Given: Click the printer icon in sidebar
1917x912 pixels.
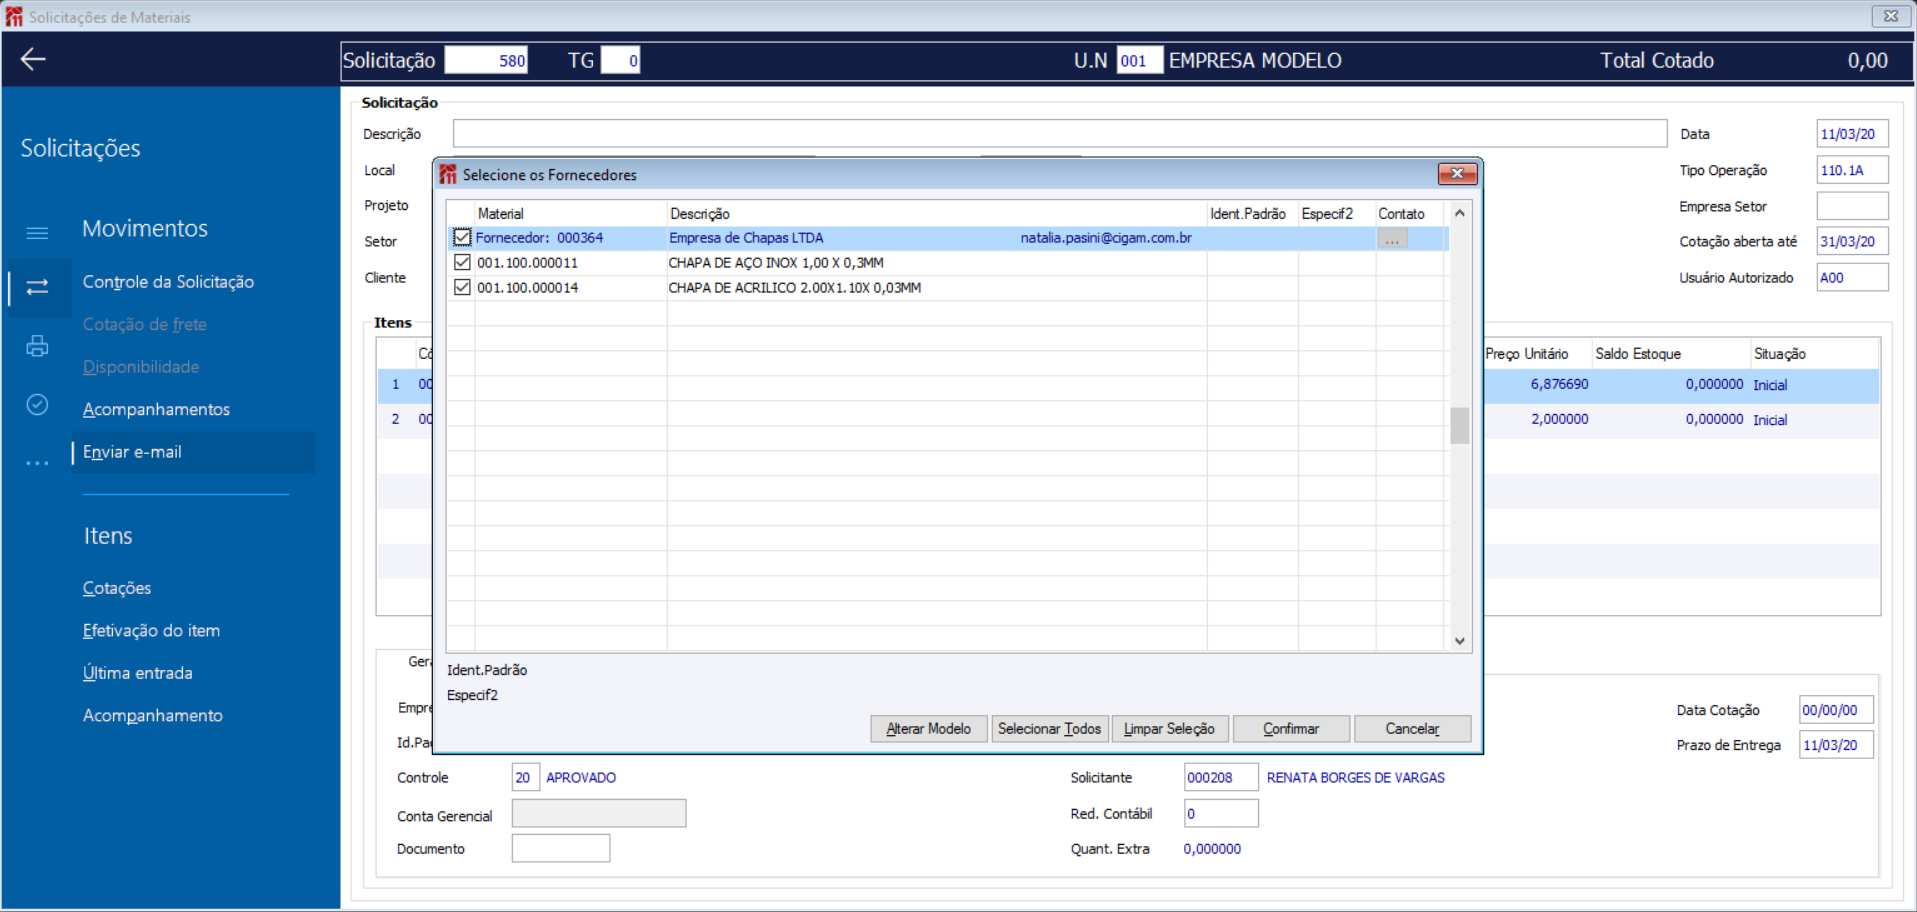Looking at the screenshot, I should coord(37,346).
